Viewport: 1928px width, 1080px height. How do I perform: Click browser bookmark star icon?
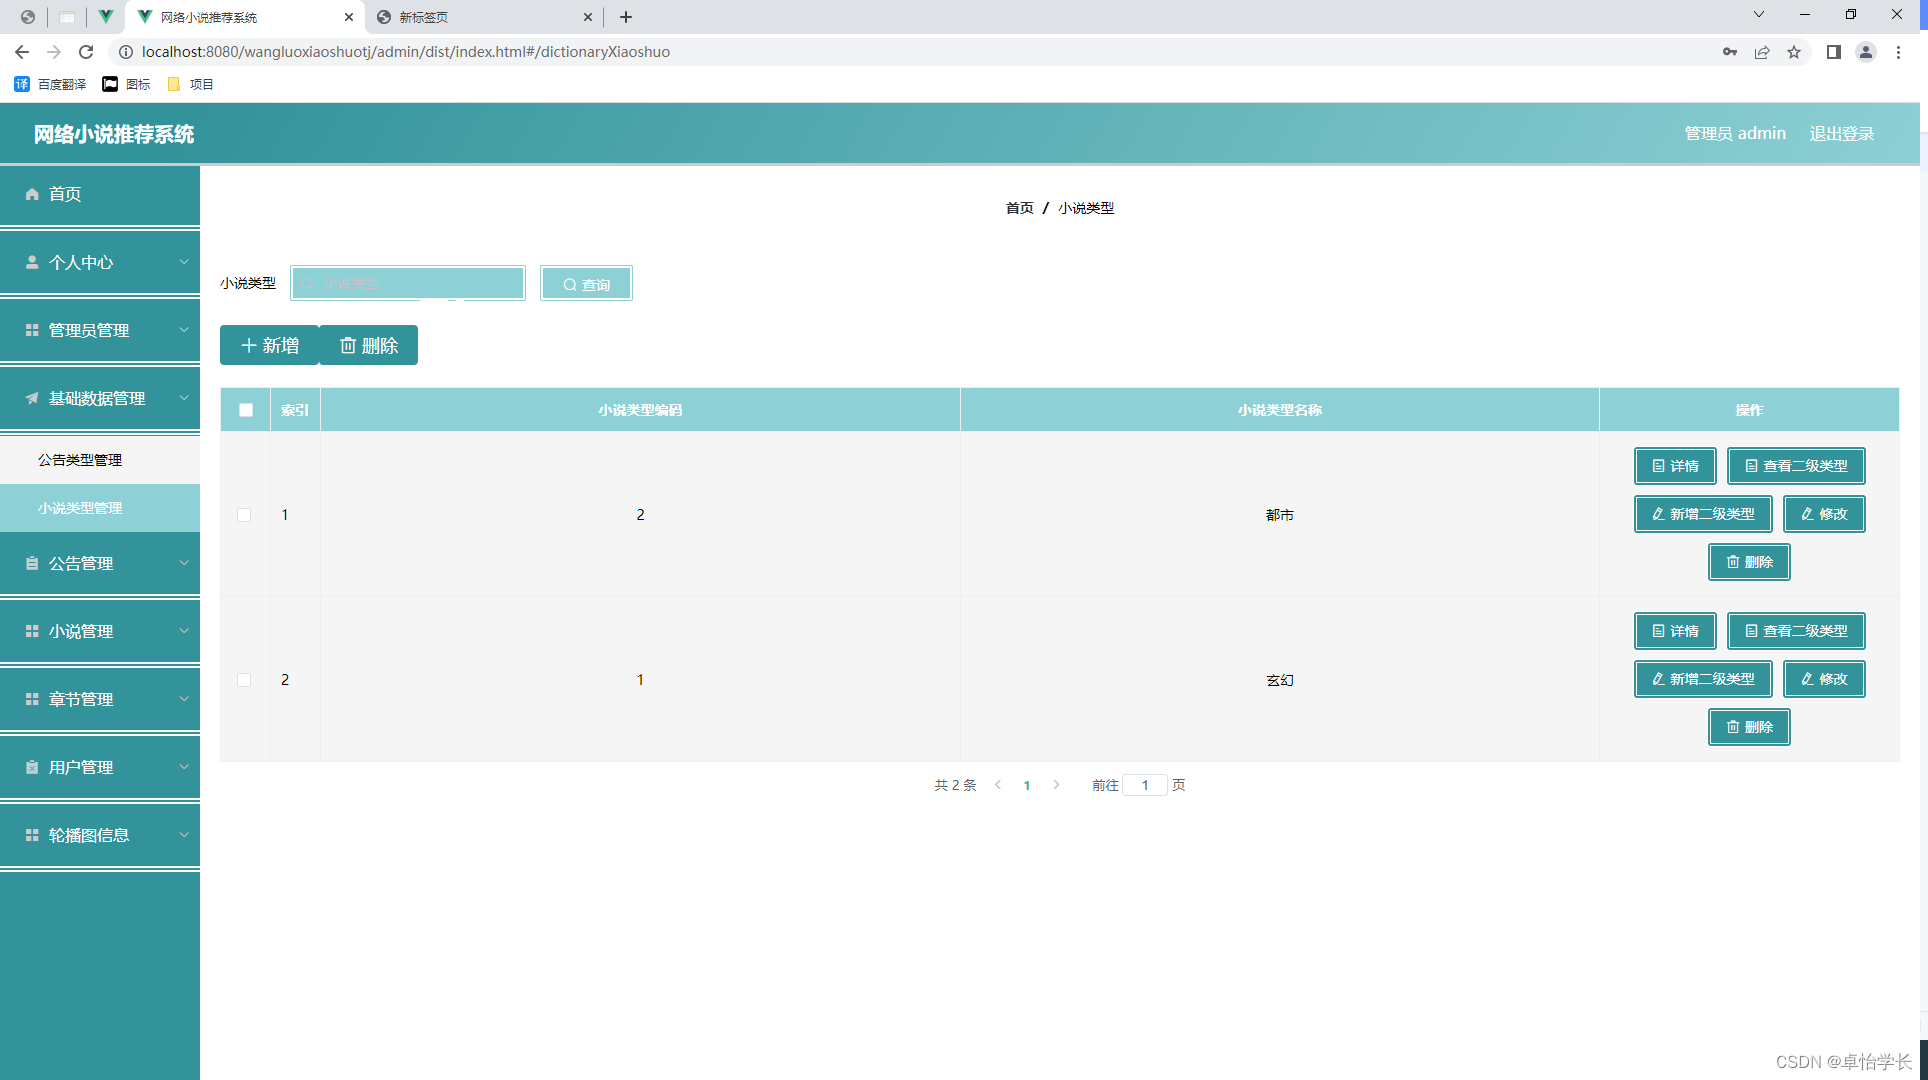click(x=1794, y=52)
